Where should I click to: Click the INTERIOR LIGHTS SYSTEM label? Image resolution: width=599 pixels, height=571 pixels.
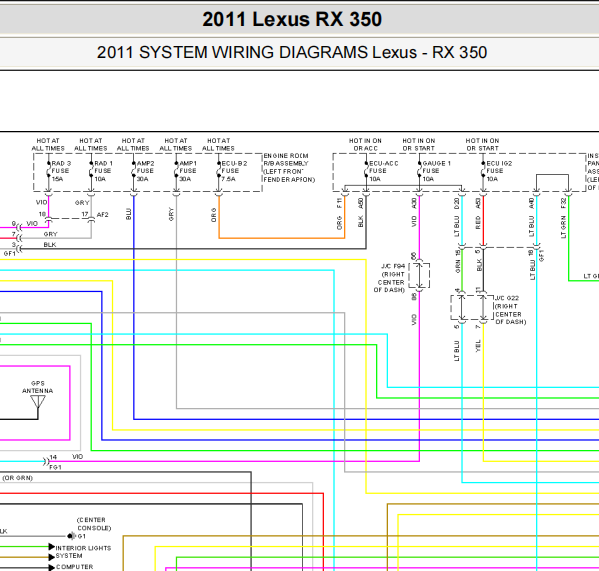click(83, 552)
